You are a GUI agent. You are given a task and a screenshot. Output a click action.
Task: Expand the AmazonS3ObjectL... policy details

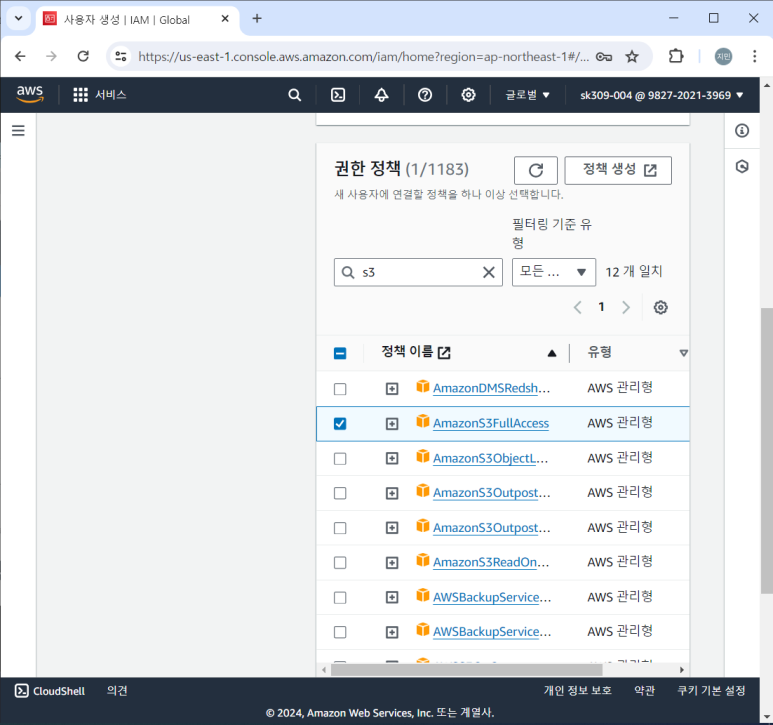[x=391, y=458]
